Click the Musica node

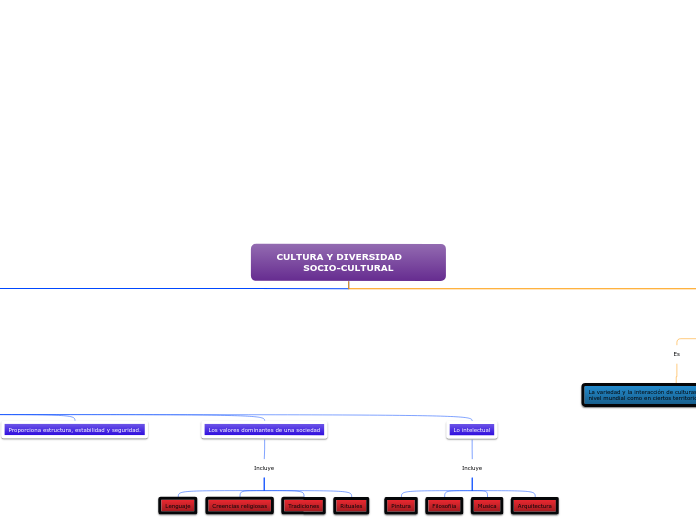pyautogui.click(x=487, y=506)
